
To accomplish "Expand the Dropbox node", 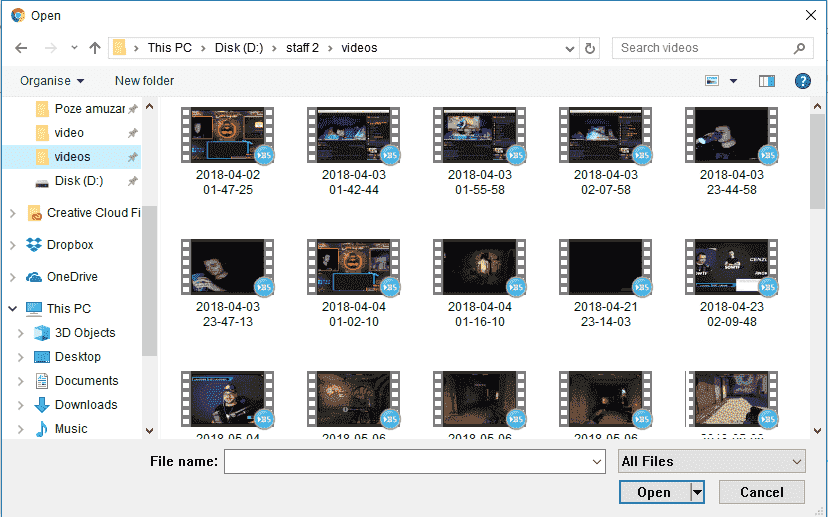I will (13, 246).
